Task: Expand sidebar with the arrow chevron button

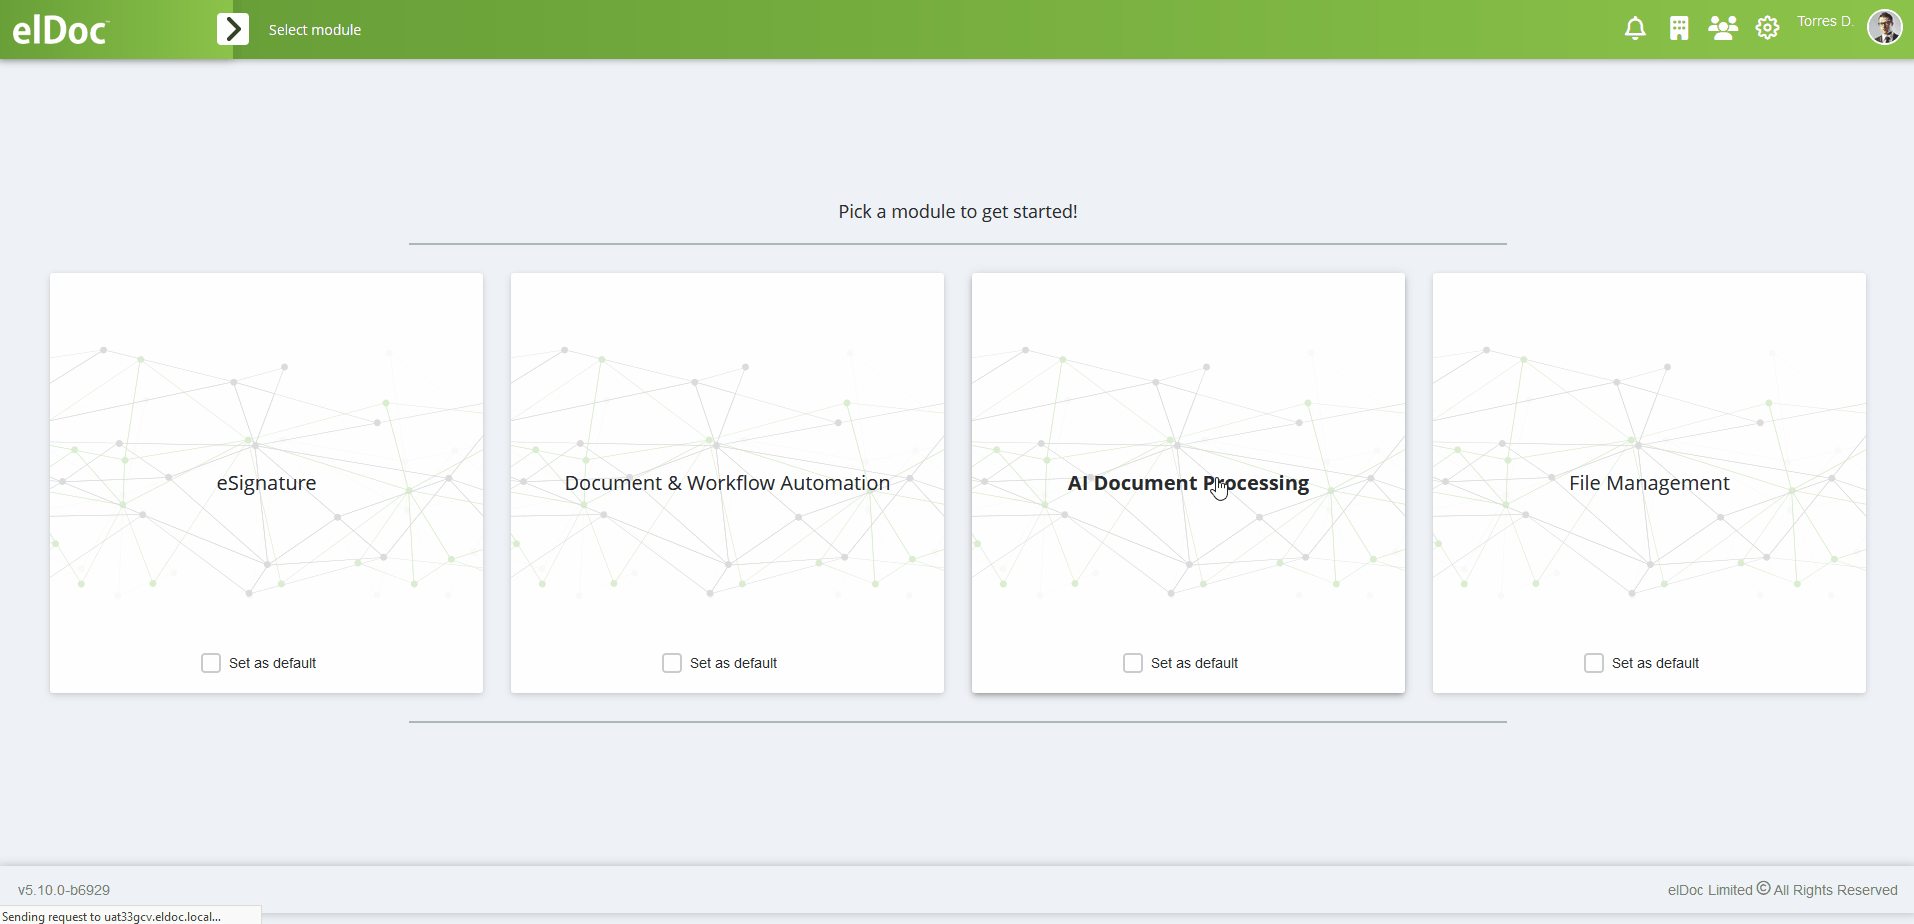Action: 233,29
